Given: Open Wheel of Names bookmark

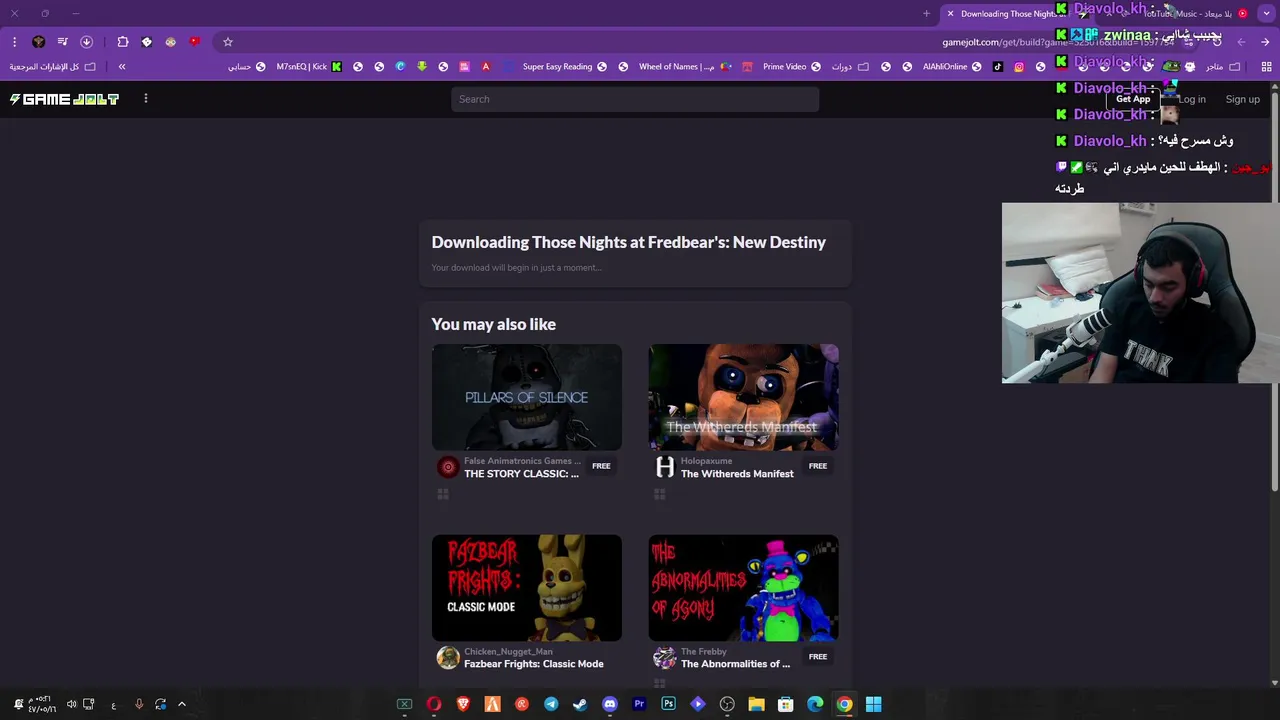Looking at the screenshot, I should point(685,67).
